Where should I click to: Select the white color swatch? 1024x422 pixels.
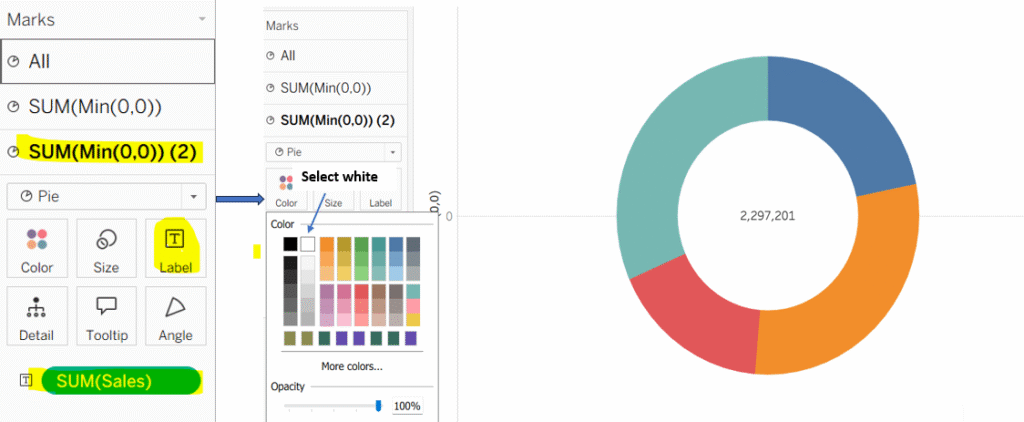click(308, 244)
